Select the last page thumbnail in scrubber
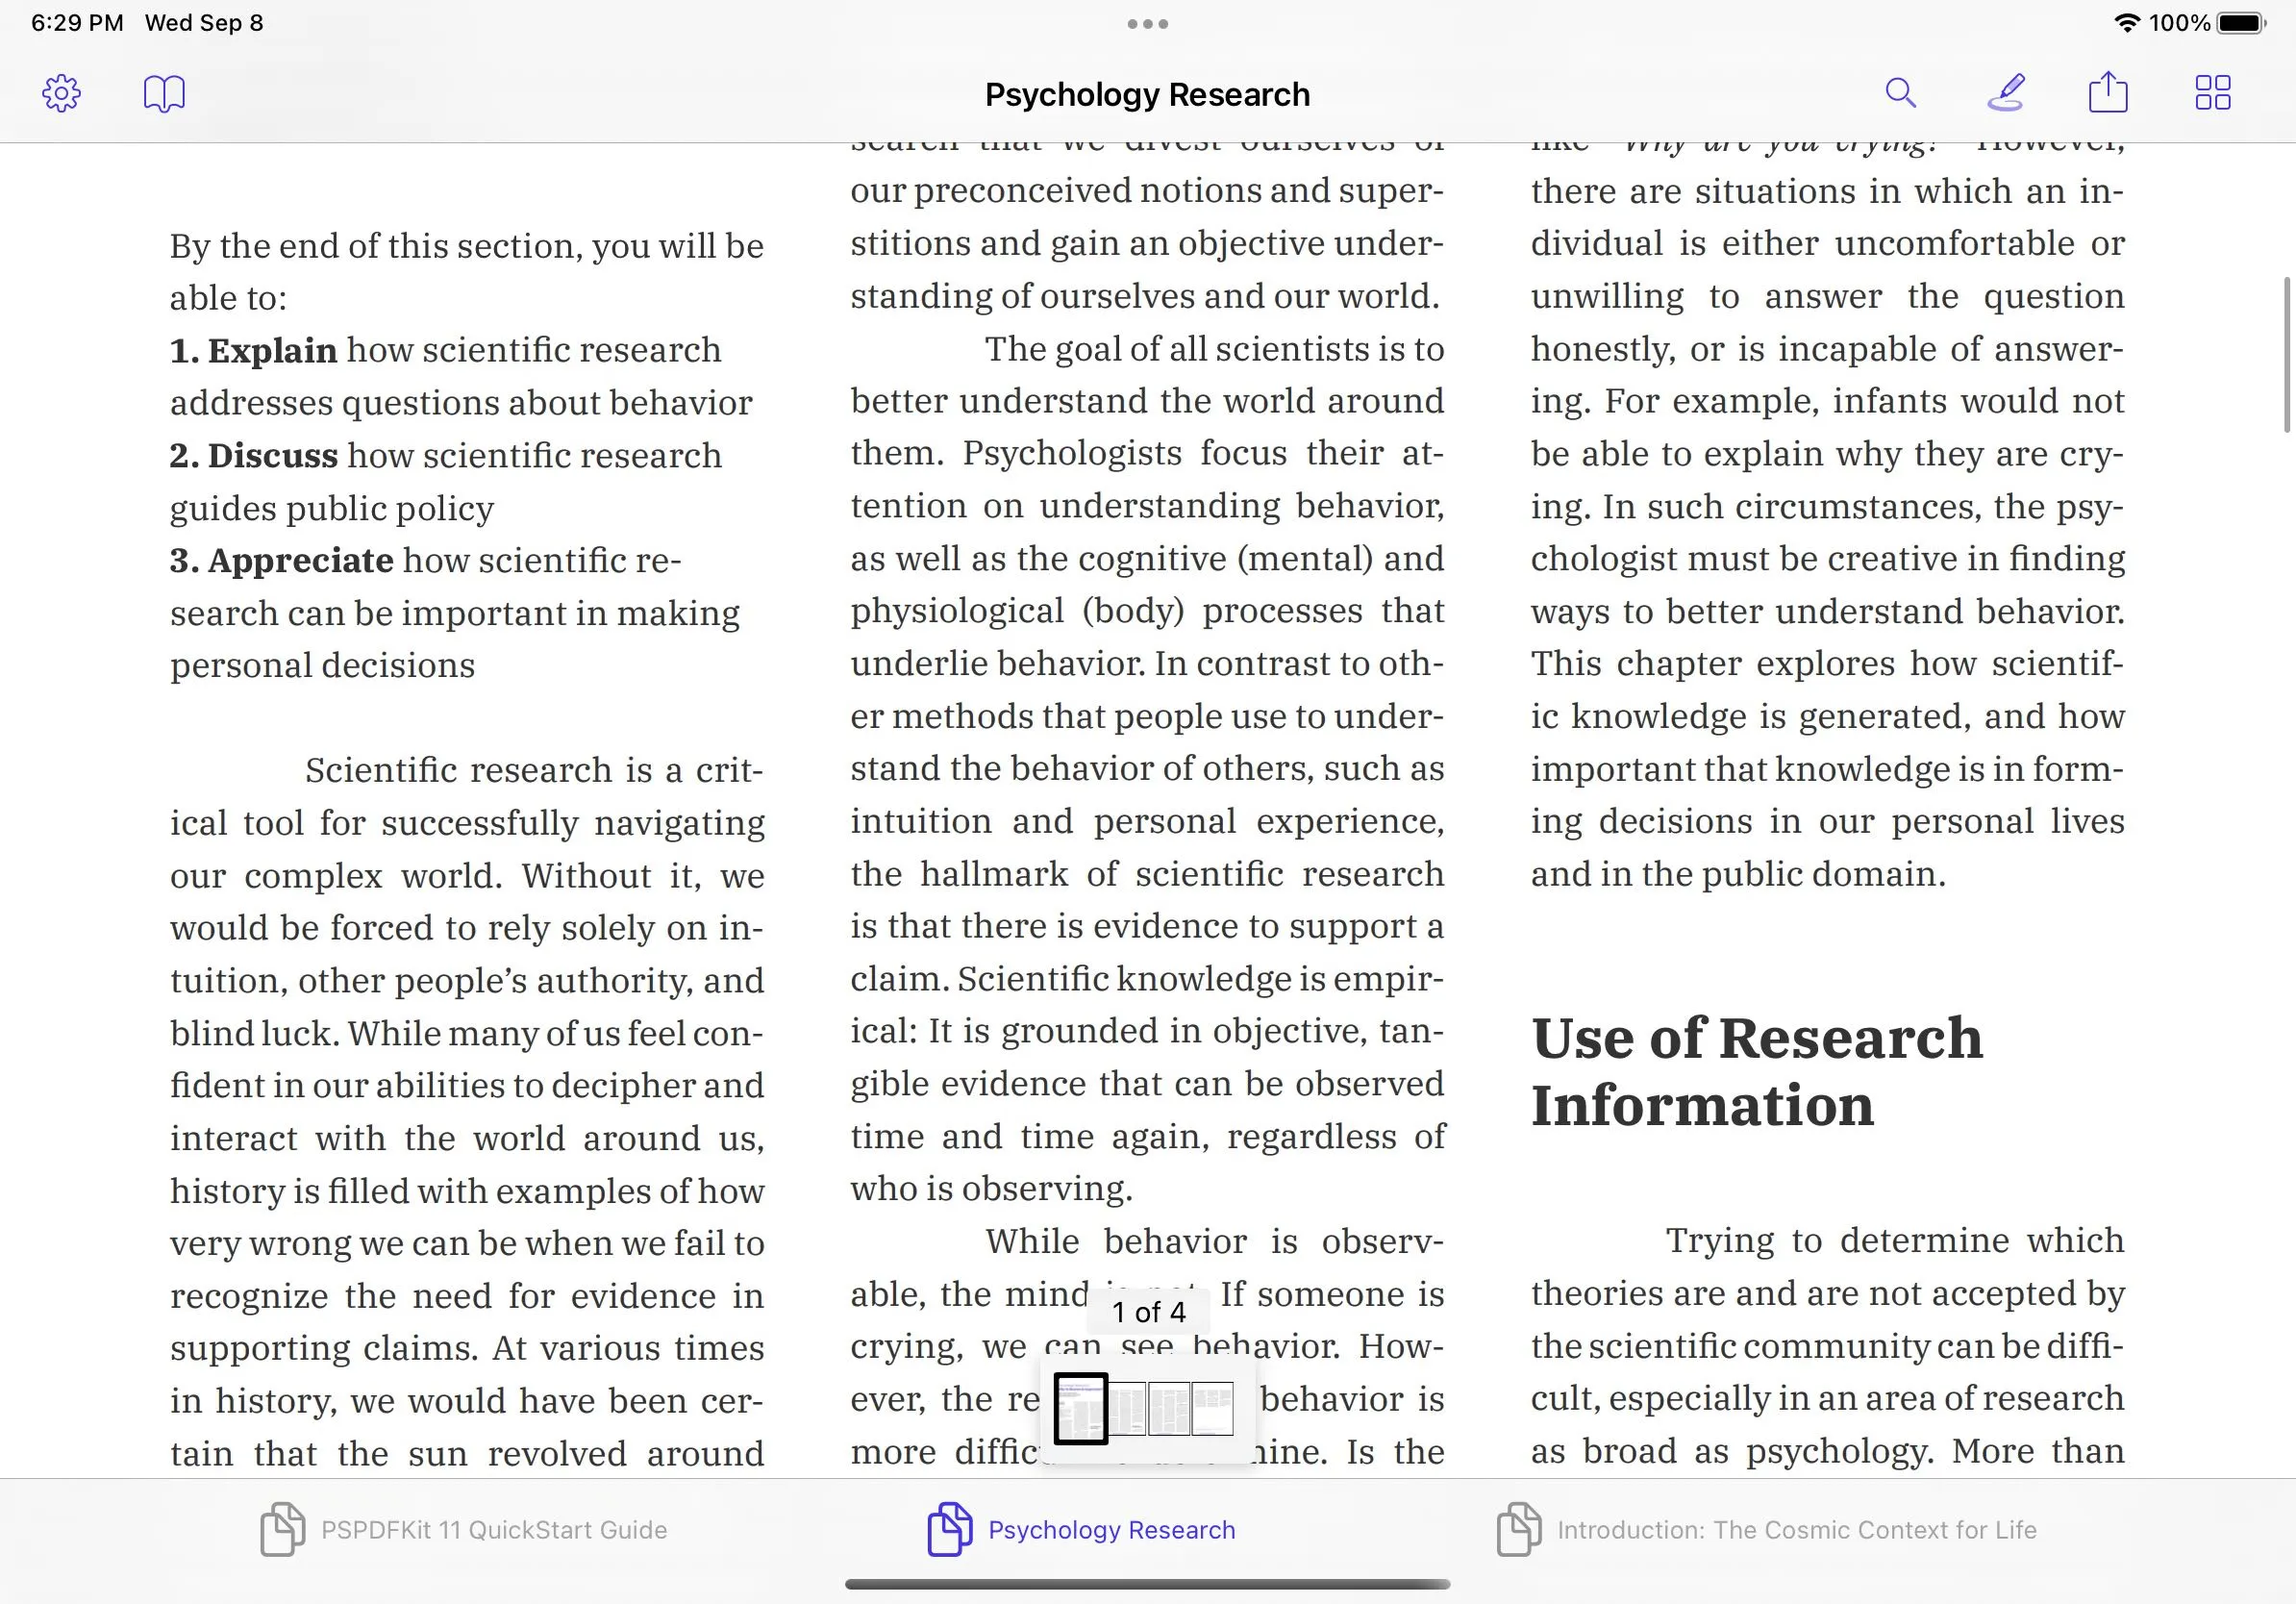 [1213, 1410]
